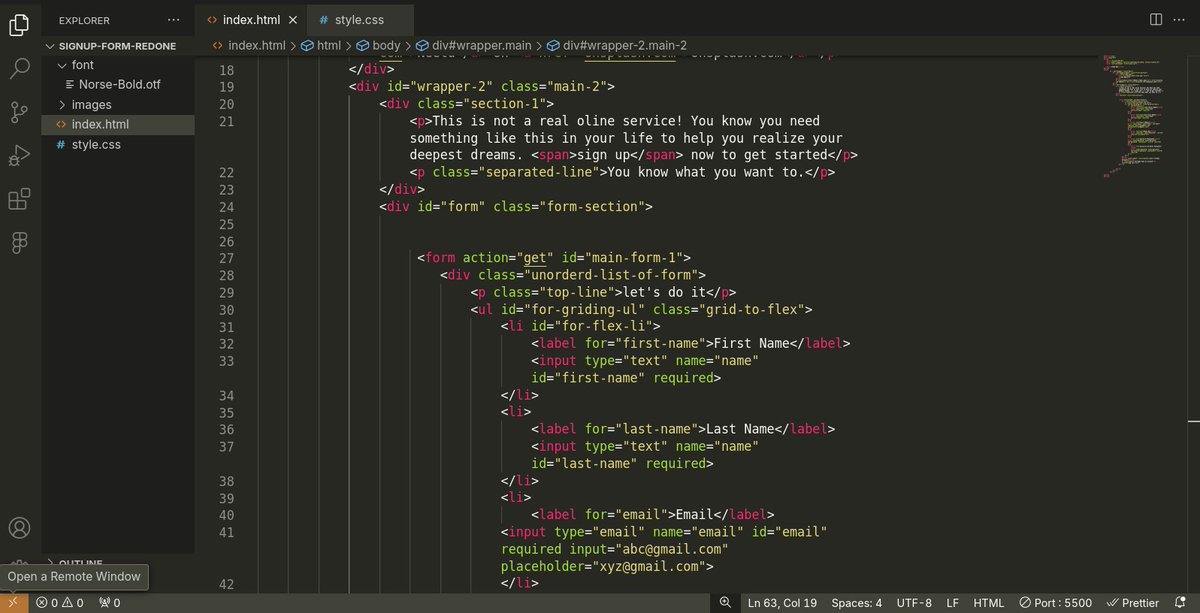Viewport: 1200px width, 613px height.
Task: Switch to the index.html editor tab
Action: [250, 20]
